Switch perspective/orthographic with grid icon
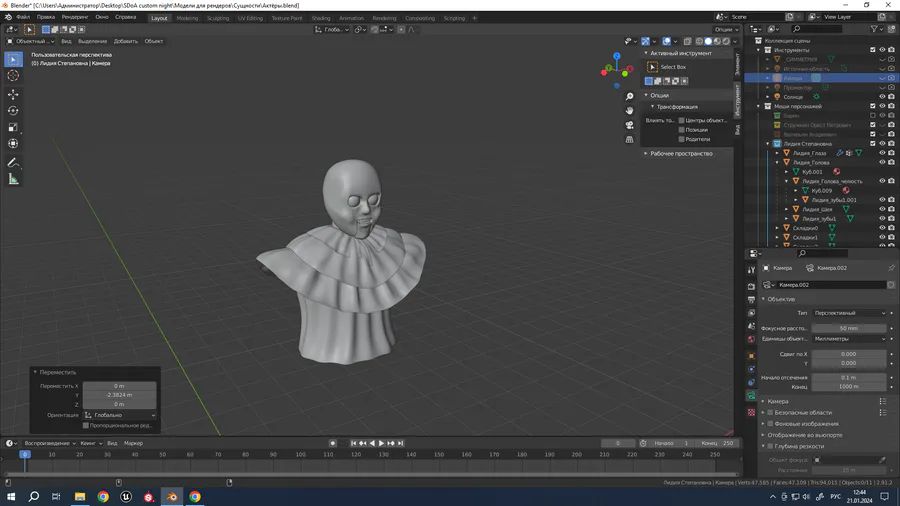 (x=630, y=139)
